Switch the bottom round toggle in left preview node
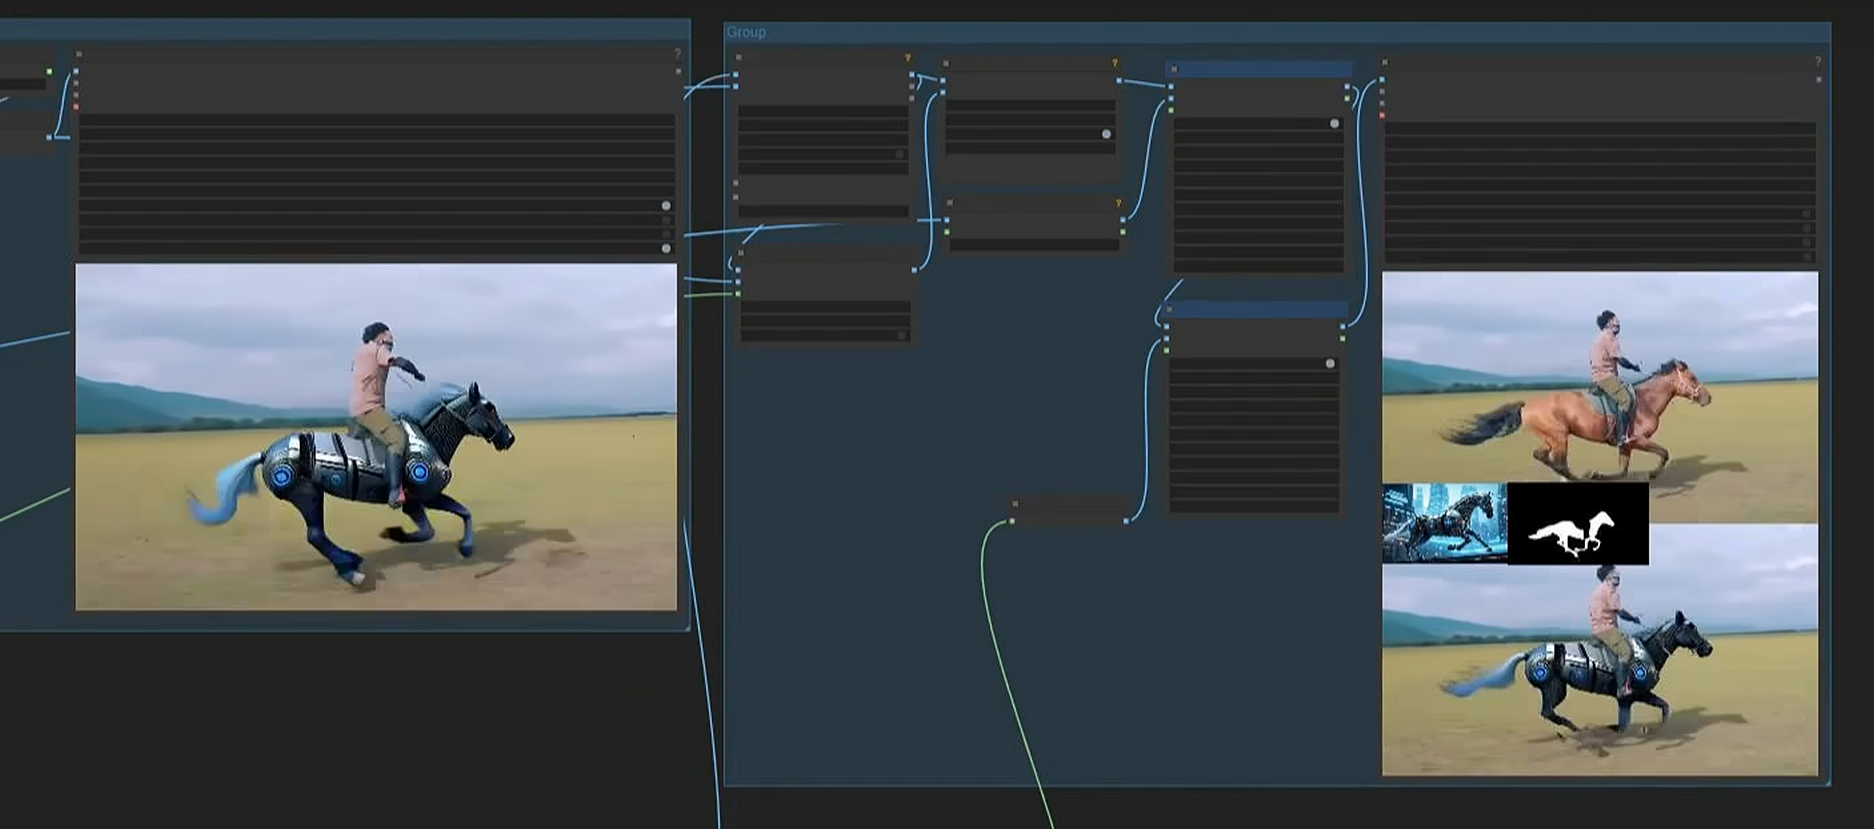The image size is (1874, 829). pyautogui.click(x=666, y=248)
